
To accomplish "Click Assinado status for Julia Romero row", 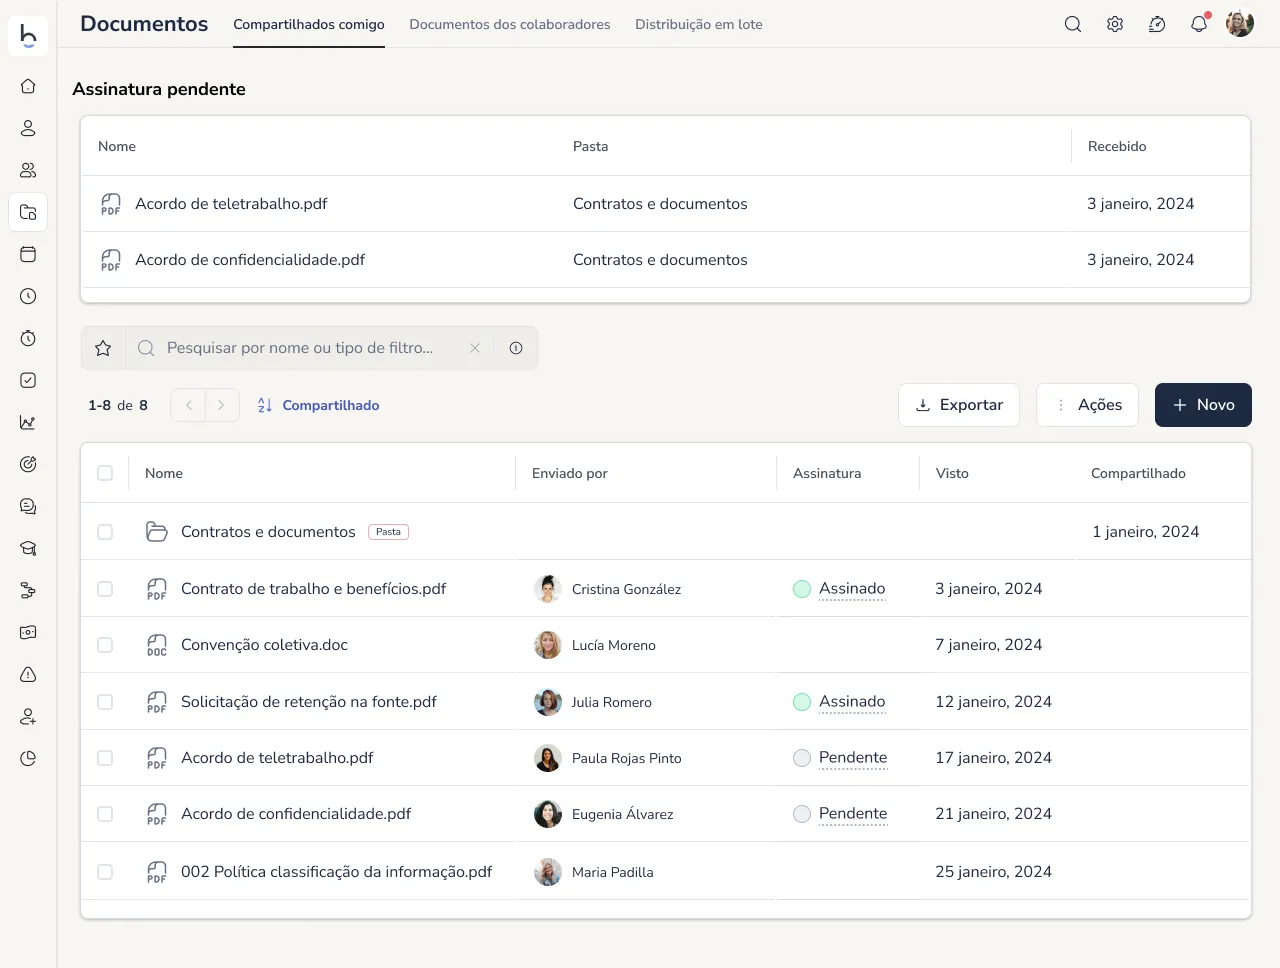I will (x=852, y=702).
